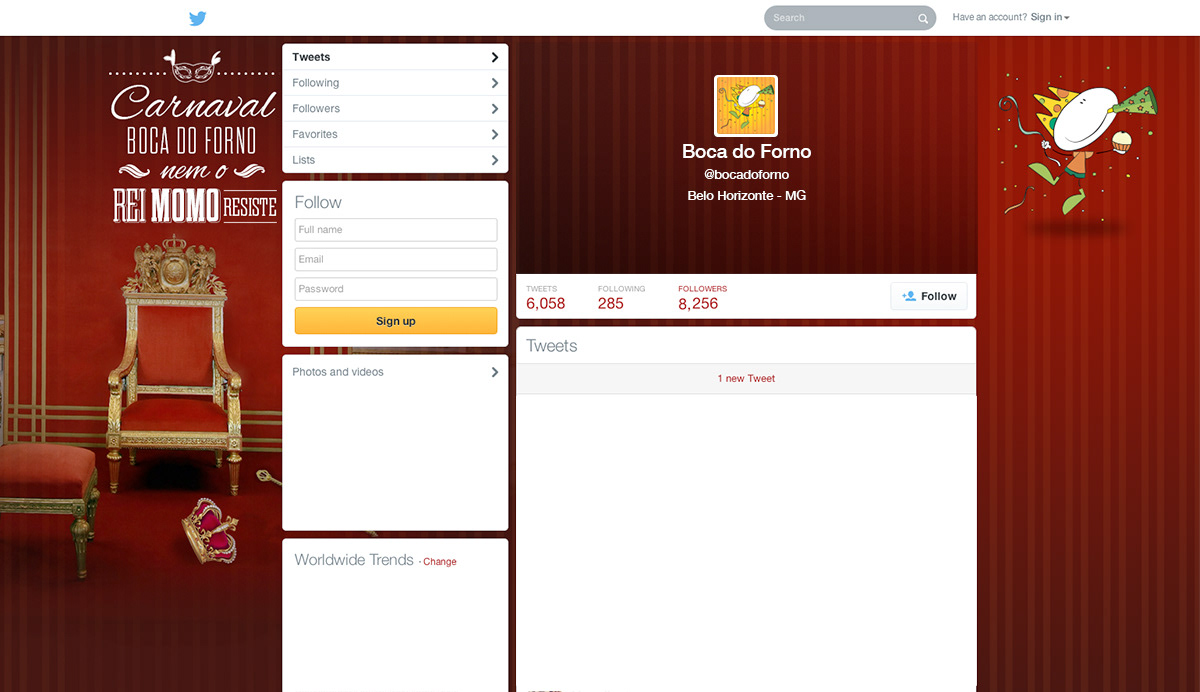The height and width of the screenshot is (692, 1200).
Task: Click the Boca do Forno profile name
Action: pyautogui.click(x=746, y=152)
